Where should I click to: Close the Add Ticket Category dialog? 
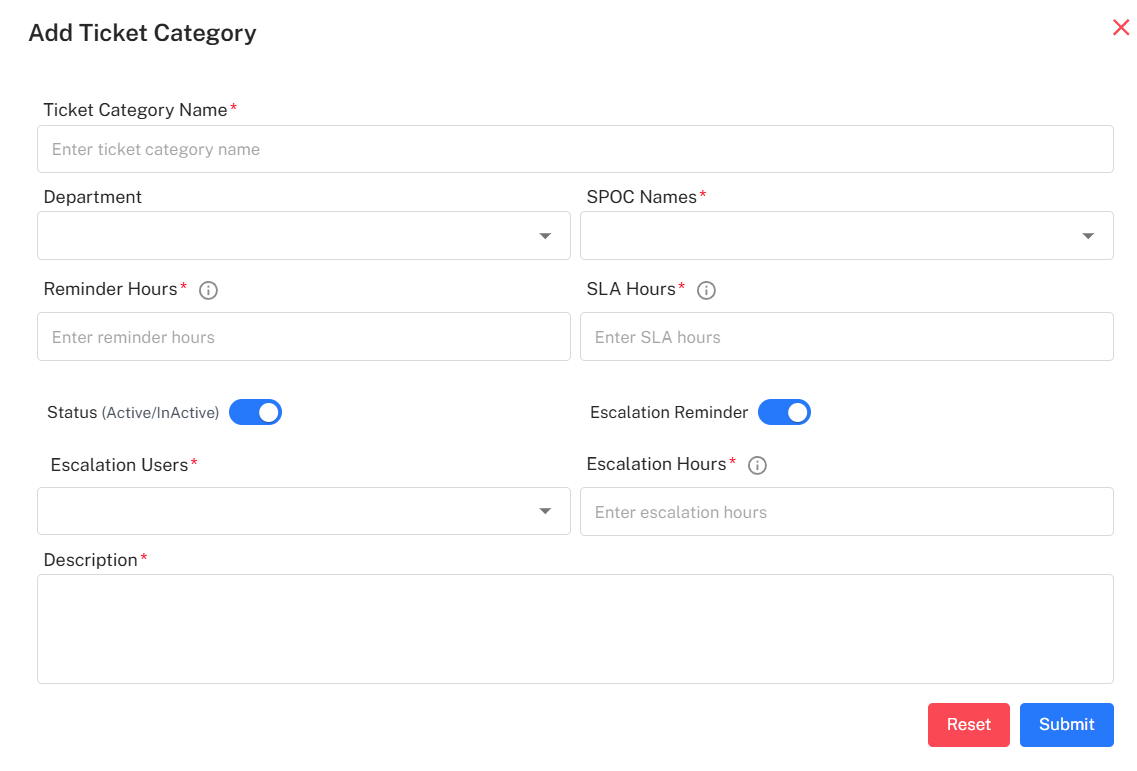[x=1120, y=28]
